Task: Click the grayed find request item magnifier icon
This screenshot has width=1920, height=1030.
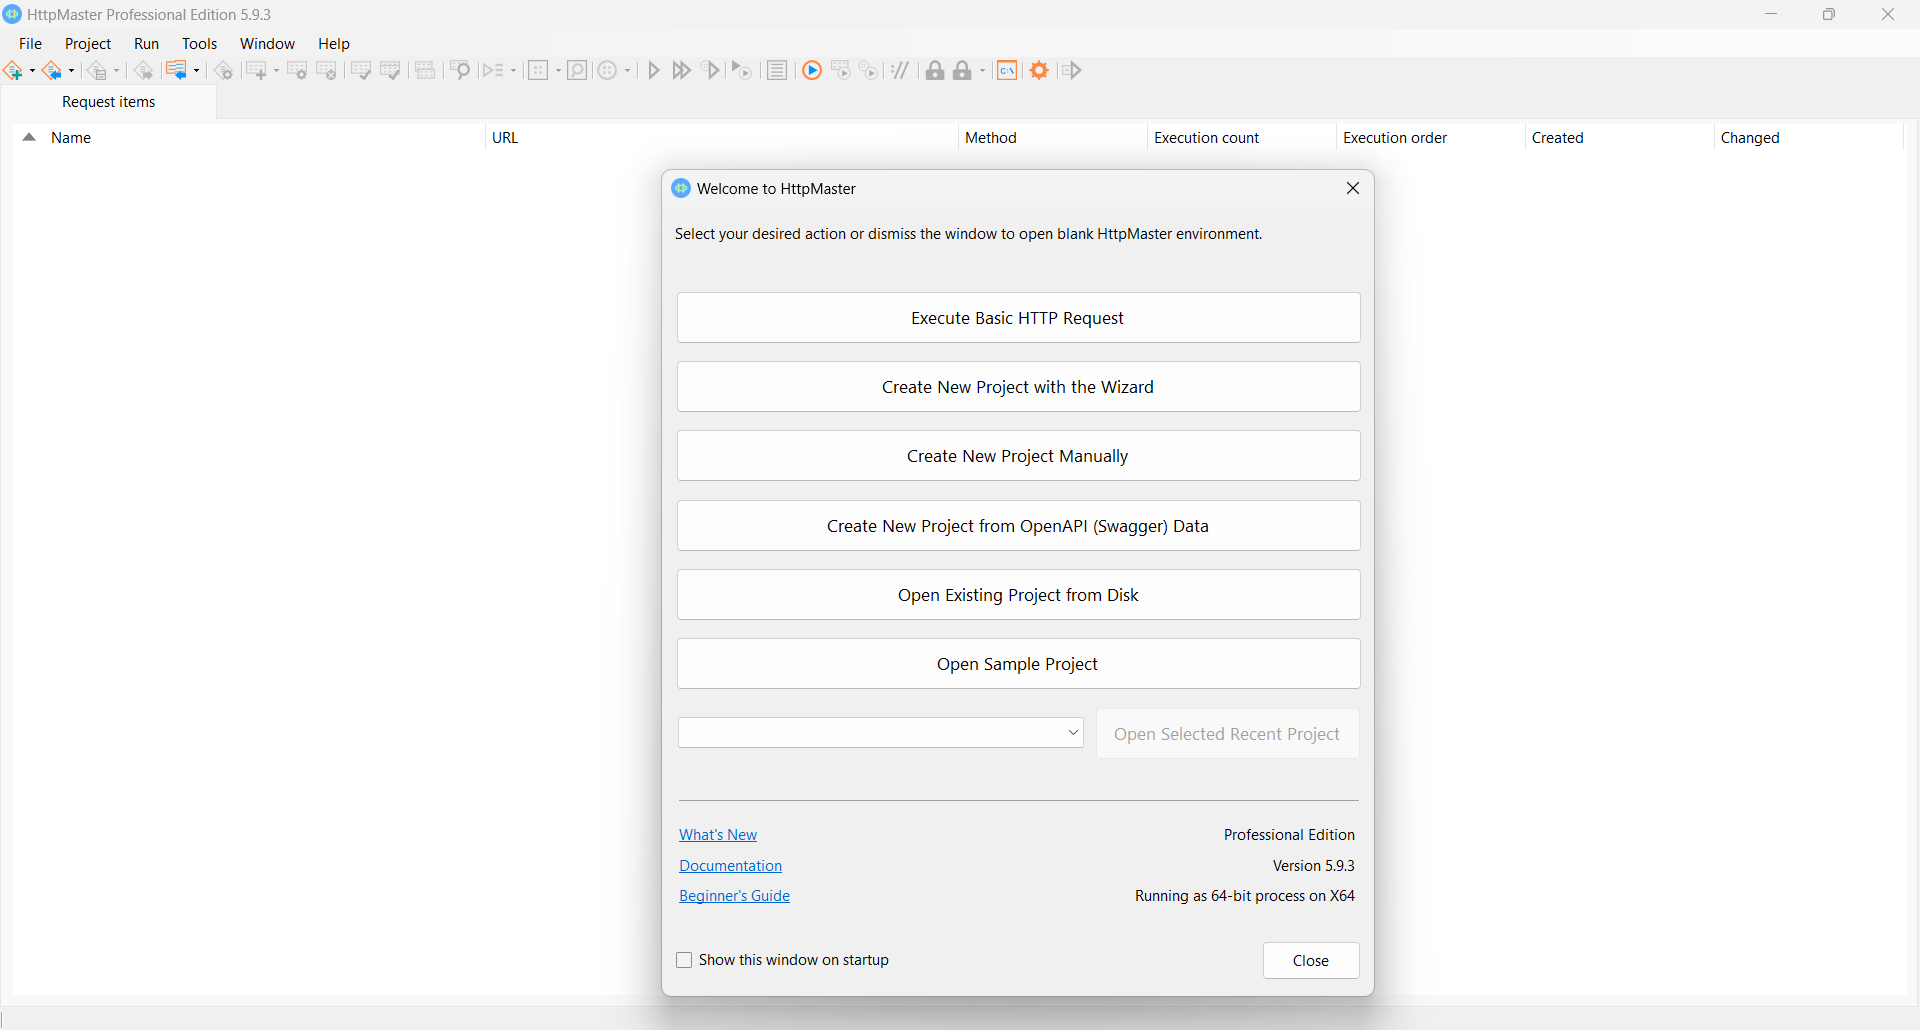Action: [x=460, y=70]
